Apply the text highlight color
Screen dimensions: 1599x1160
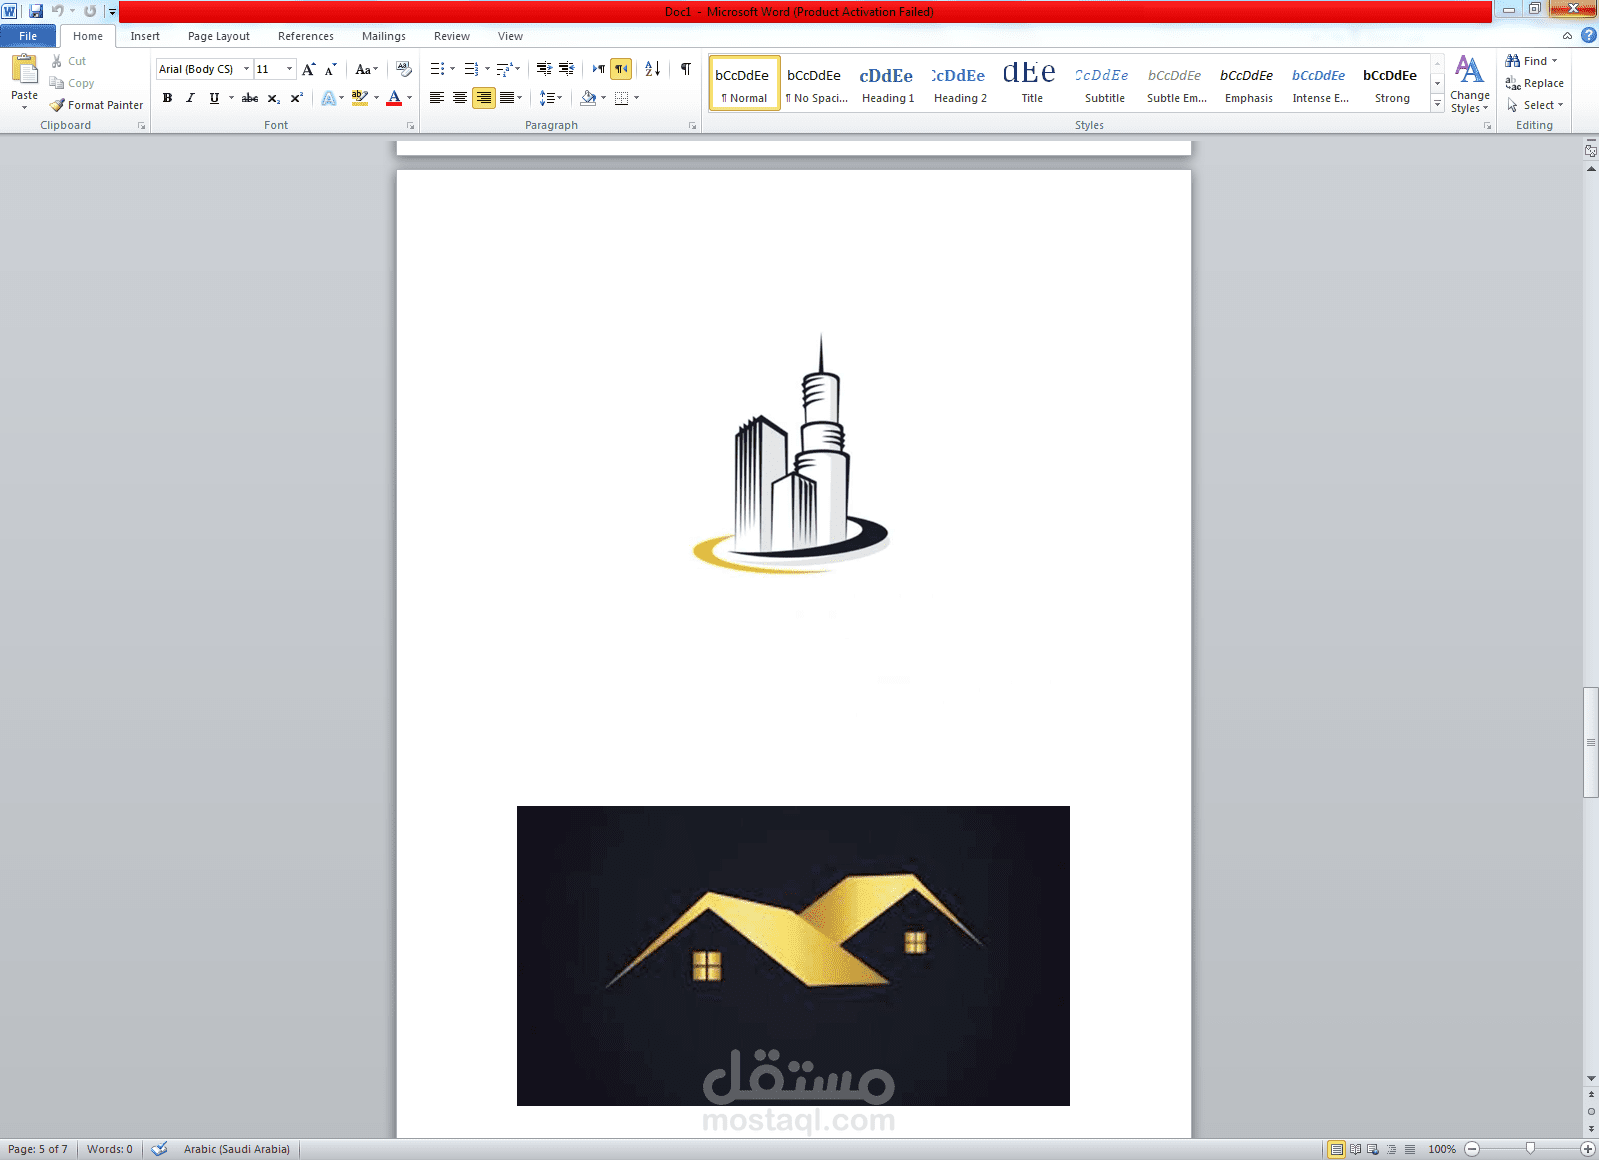click(360, 98)
